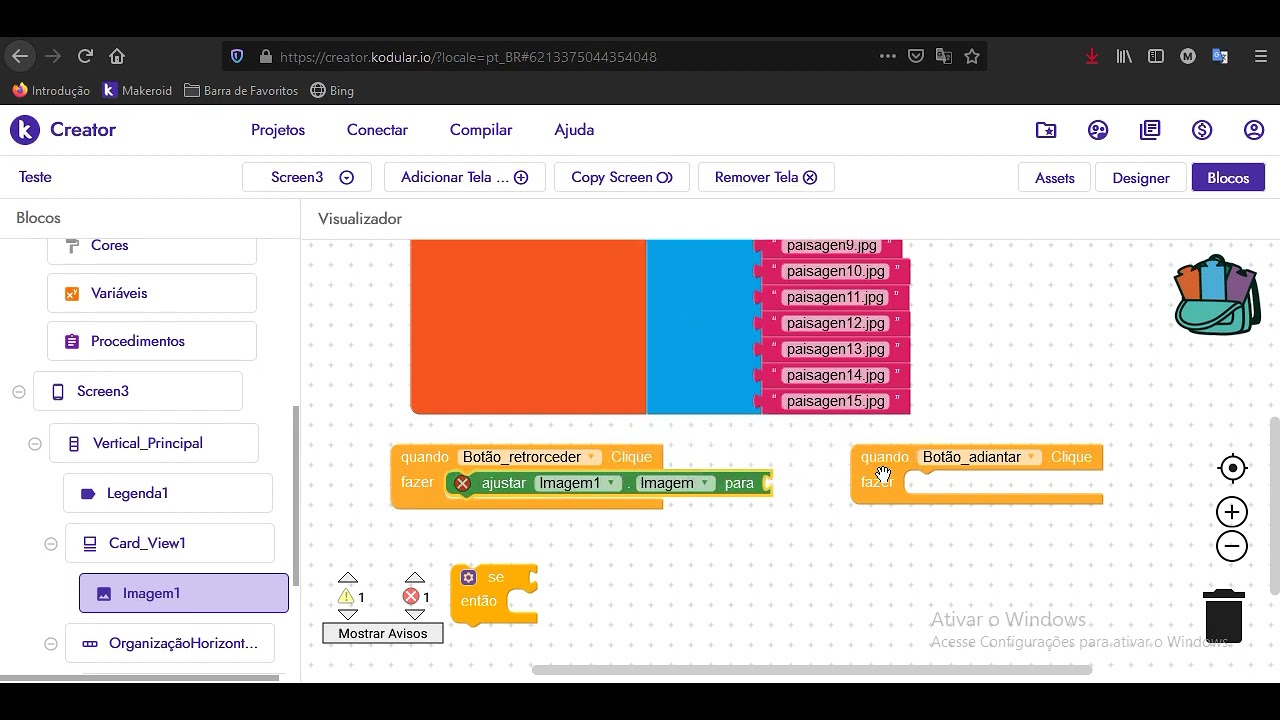Open the browser home page
1280x720 pixels.
tap(117, 57)
